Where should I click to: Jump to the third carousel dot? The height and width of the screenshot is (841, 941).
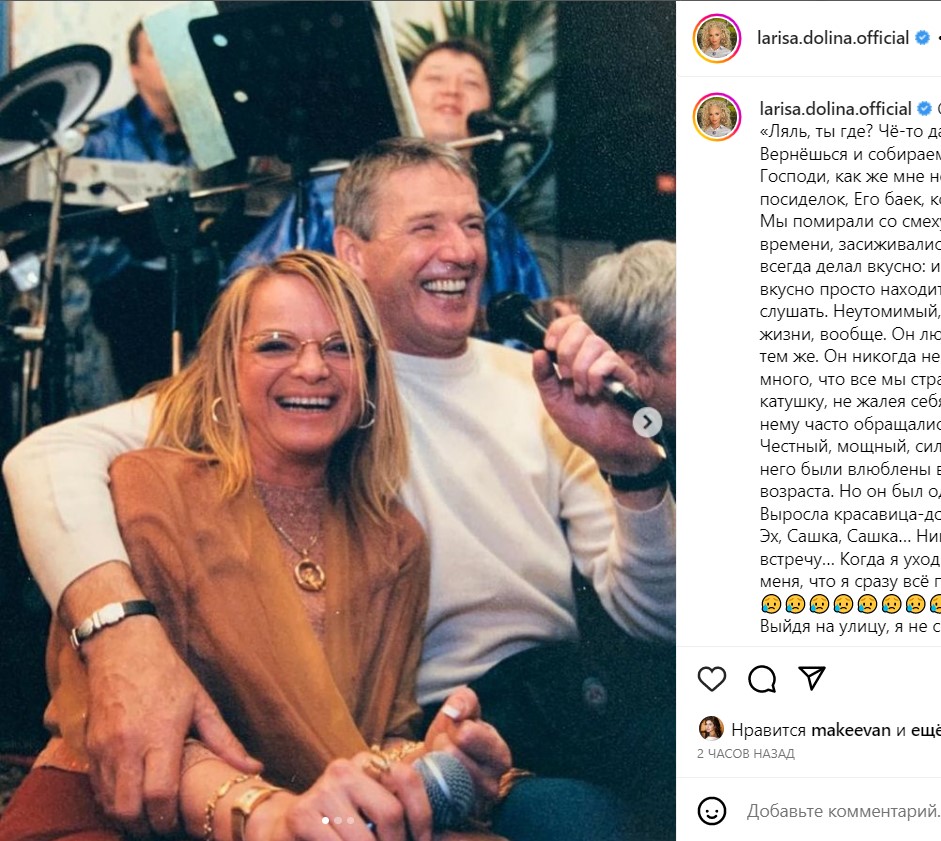pyautogui.click(x=350, y=821)
